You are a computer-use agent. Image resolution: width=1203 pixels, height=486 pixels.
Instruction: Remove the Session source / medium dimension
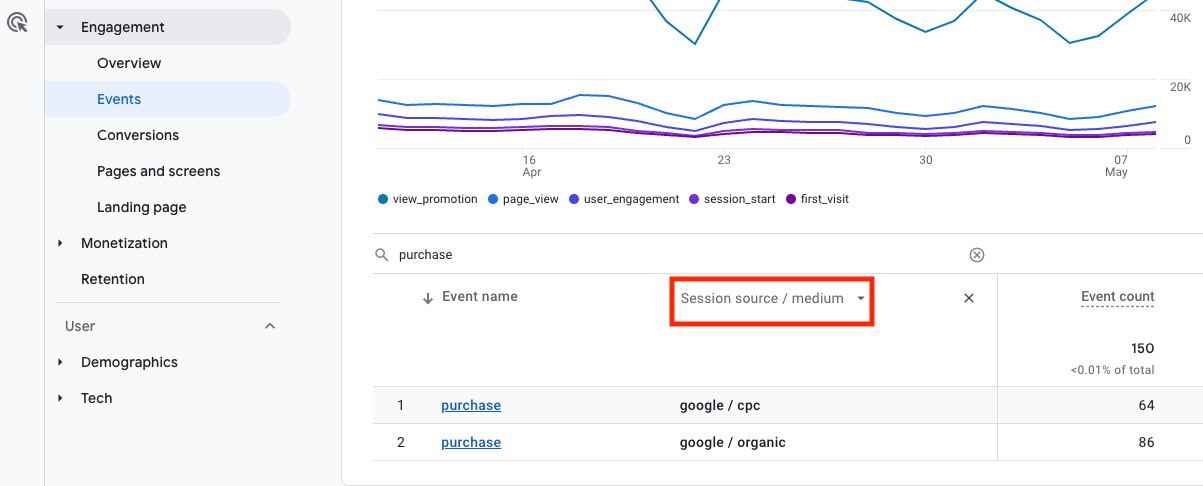968,298
